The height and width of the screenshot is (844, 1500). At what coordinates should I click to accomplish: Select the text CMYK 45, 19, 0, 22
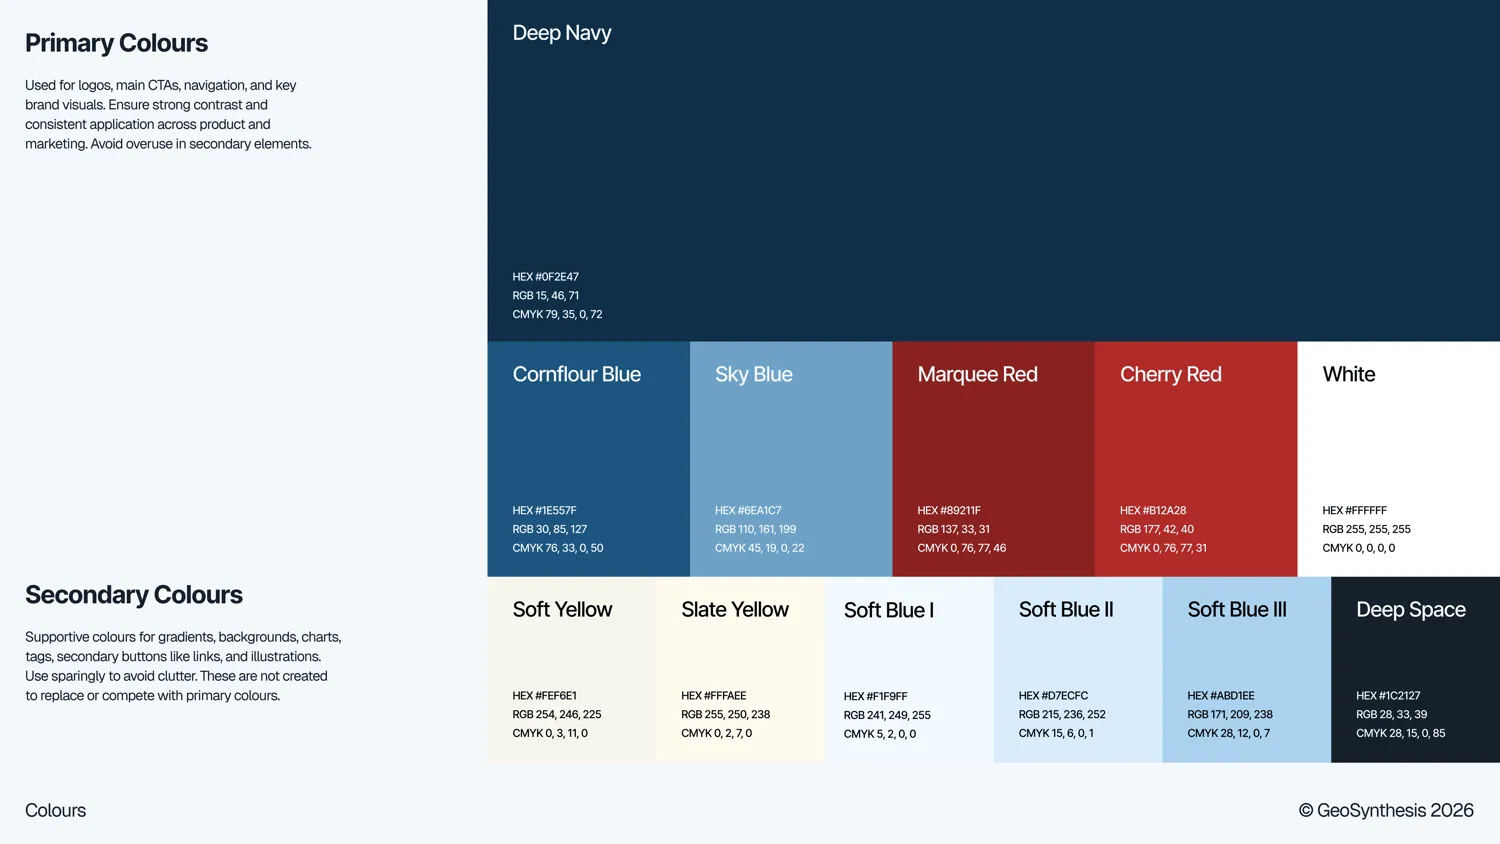[x=760, y=549]
